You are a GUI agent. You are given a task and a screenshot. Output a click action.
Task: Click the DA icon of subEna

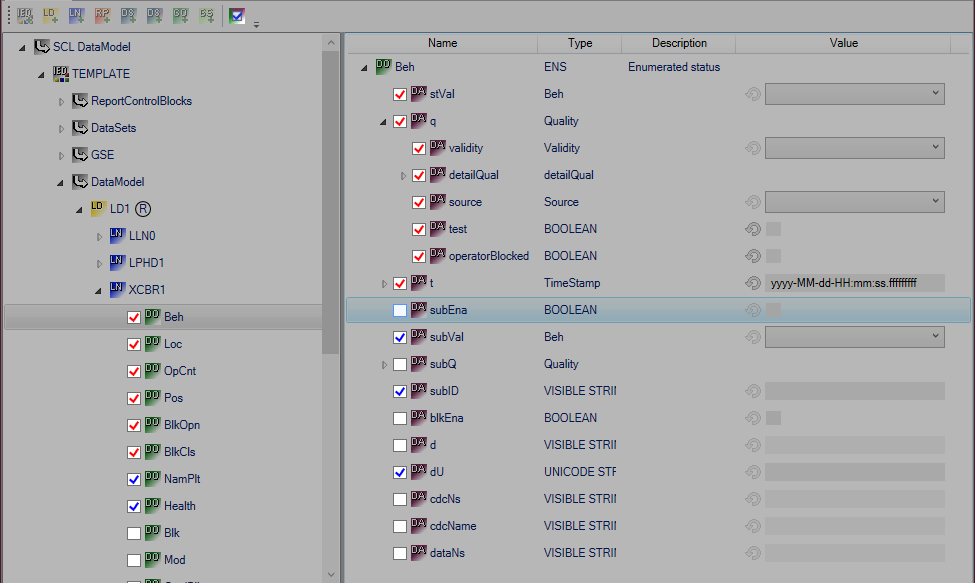tap(418, 309)
